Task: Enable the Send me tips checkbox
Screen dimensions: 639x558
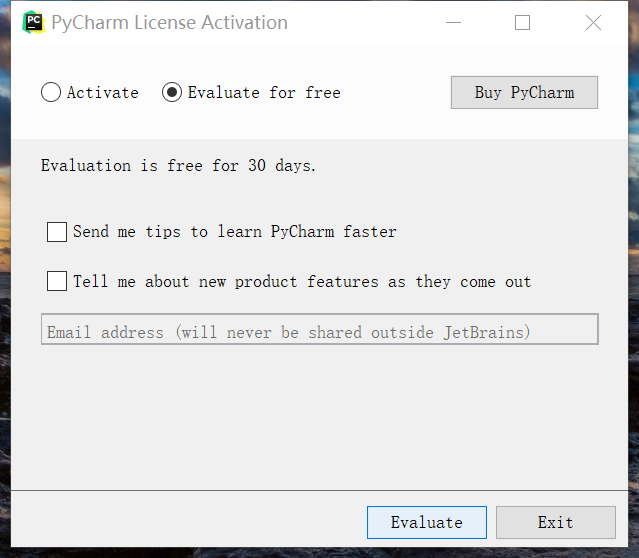Action: point(57,232)
